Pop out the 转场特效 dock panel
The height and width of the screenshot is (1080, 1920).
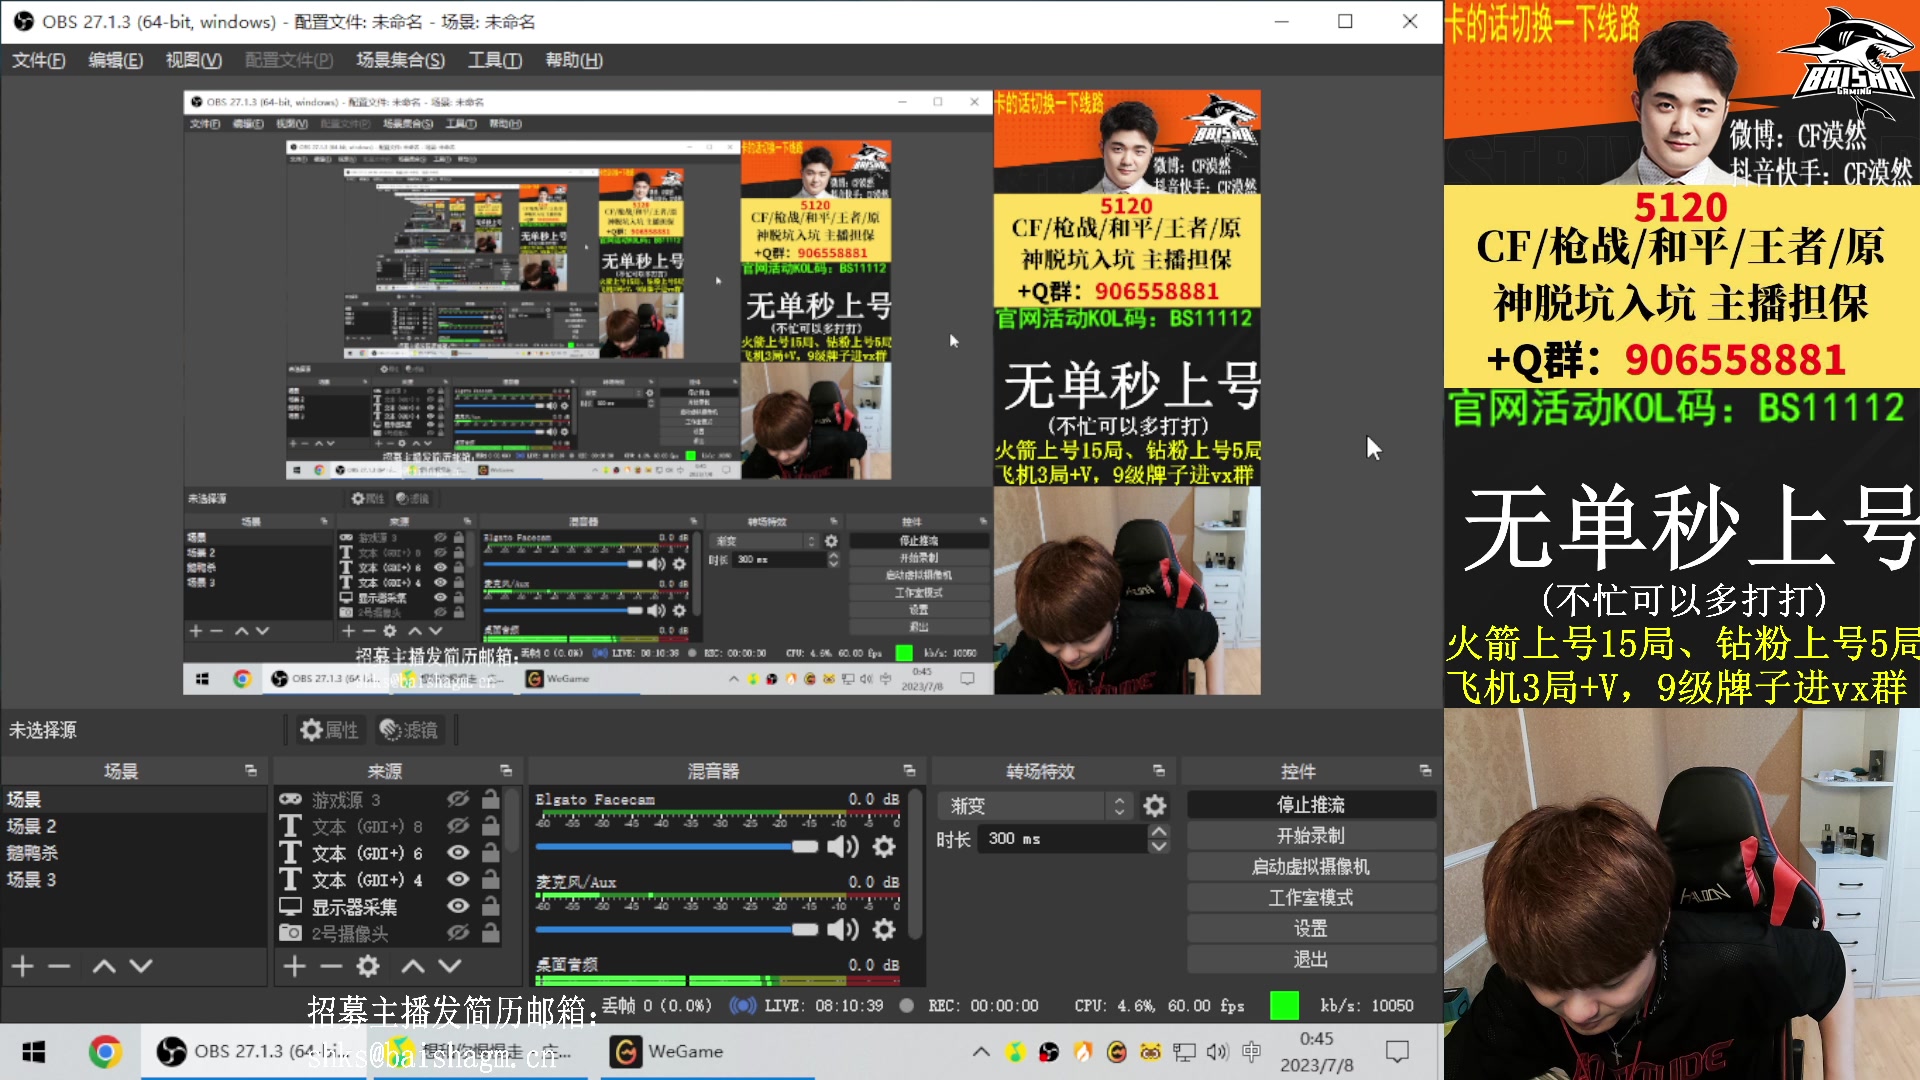tap(1158, 770)
